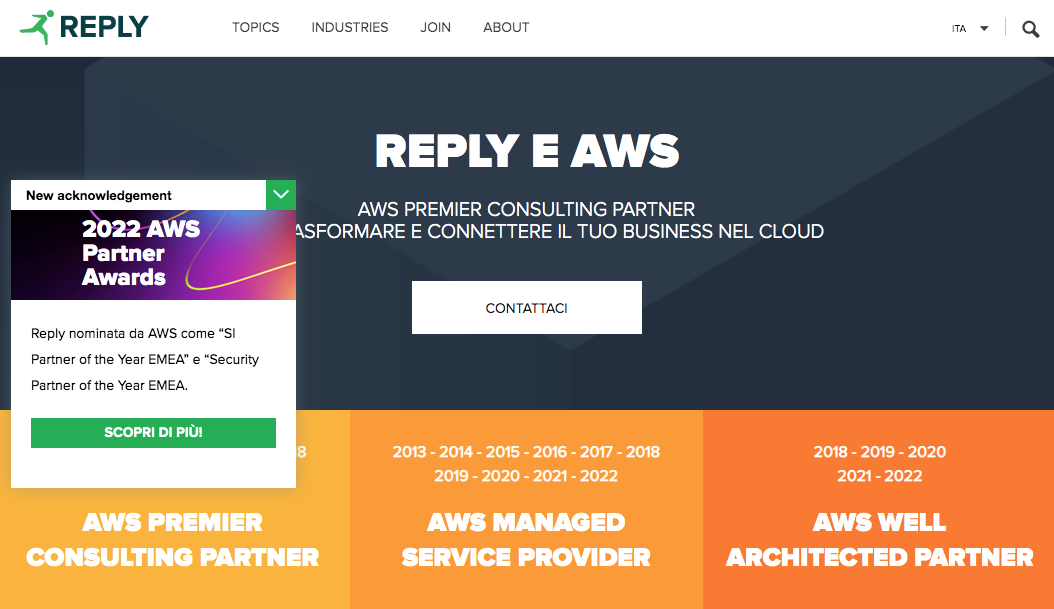Click the AWS WELL ARCHITECTED PARTNER panel
The width and height of the screenshot is (1054, 609).
pyautogui.click(x=879, y=540)
